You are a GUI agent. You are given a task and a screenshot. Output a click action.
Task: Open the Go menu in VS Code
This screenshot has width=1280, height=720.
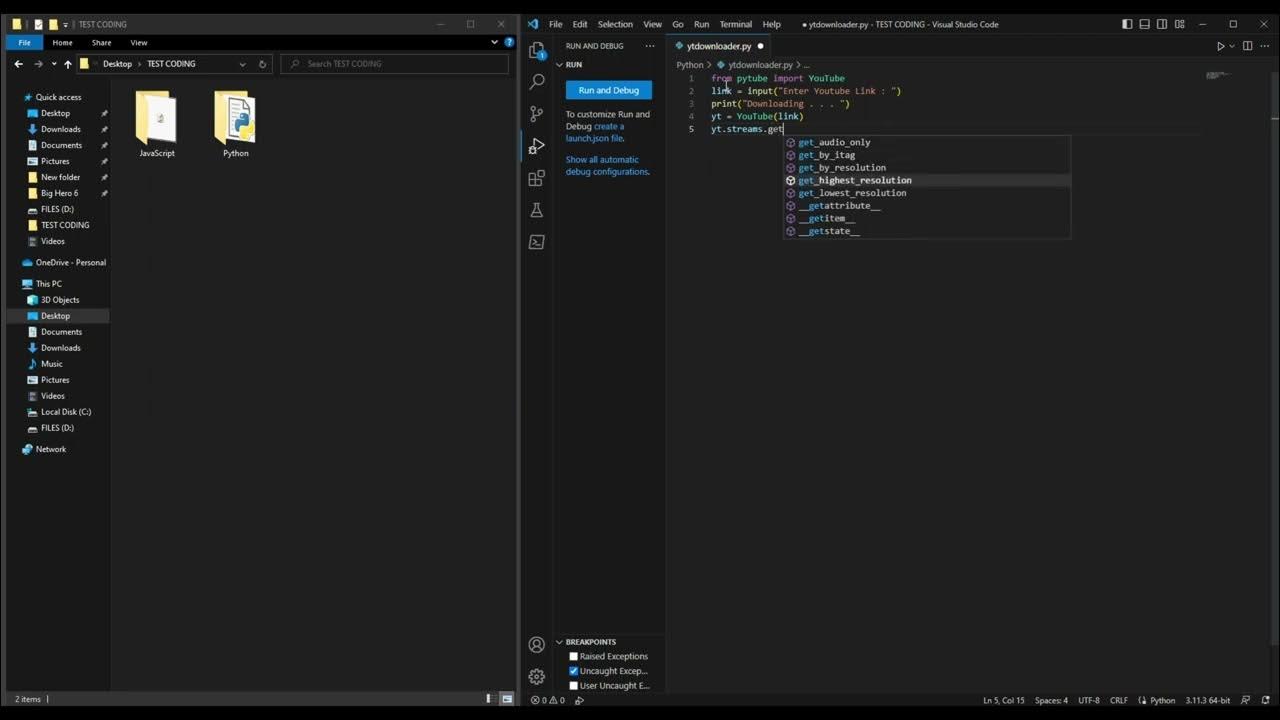point(678,24)
